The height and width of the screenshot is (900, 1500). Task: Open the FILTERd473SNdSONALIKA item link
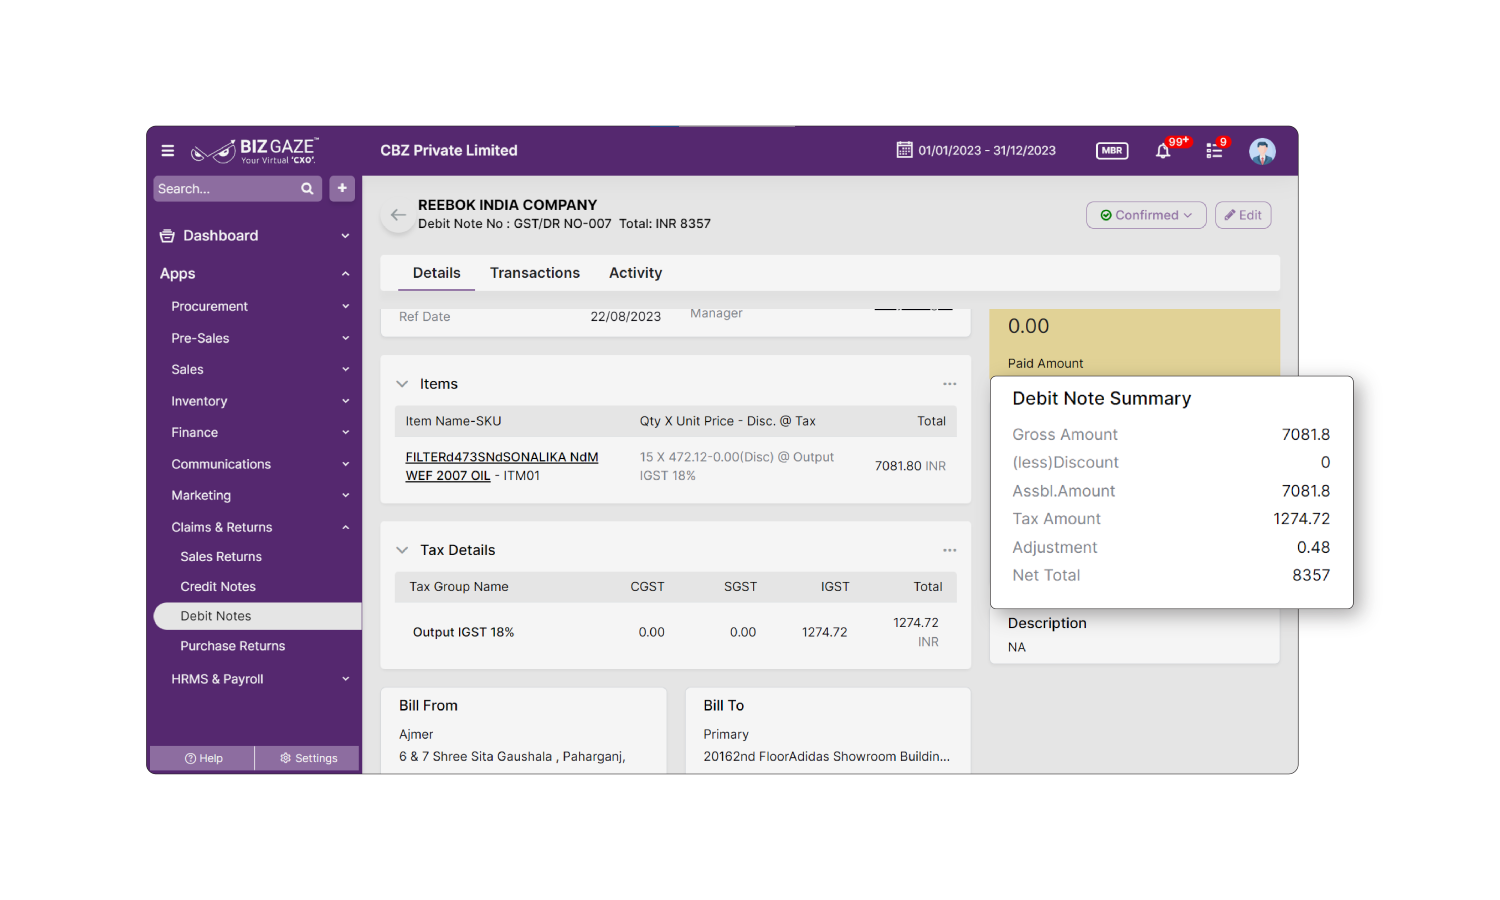point(501,466)
